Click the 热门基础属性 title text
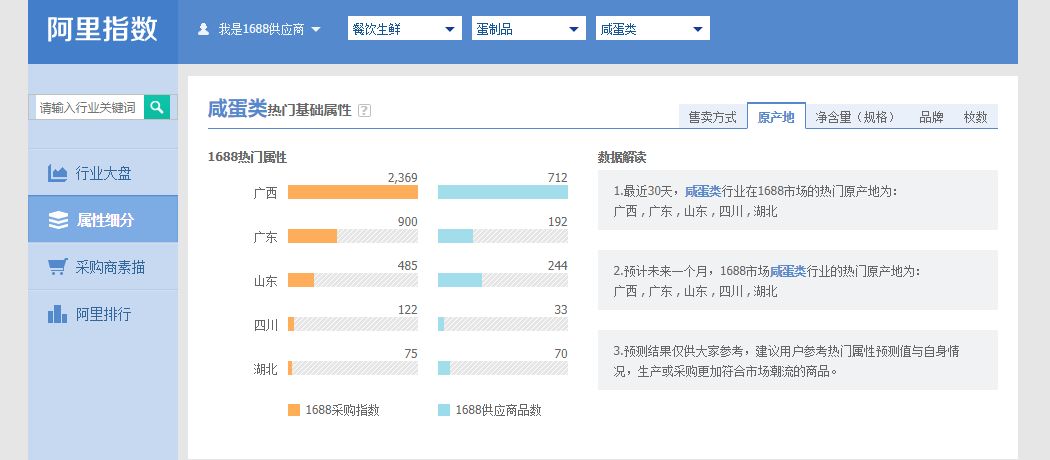 coord(309,110)
